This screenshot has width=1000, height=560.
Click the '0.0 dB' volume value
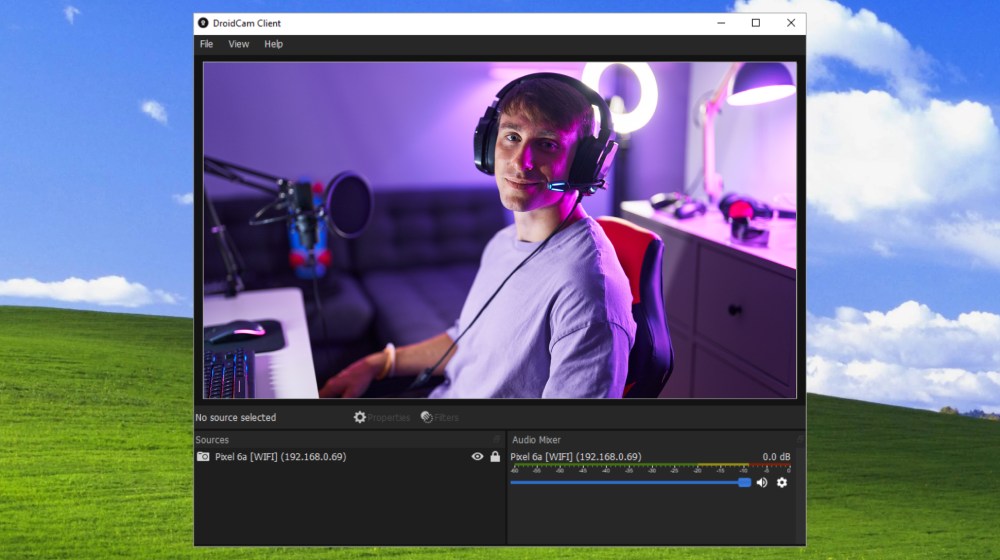pos(776,457)
